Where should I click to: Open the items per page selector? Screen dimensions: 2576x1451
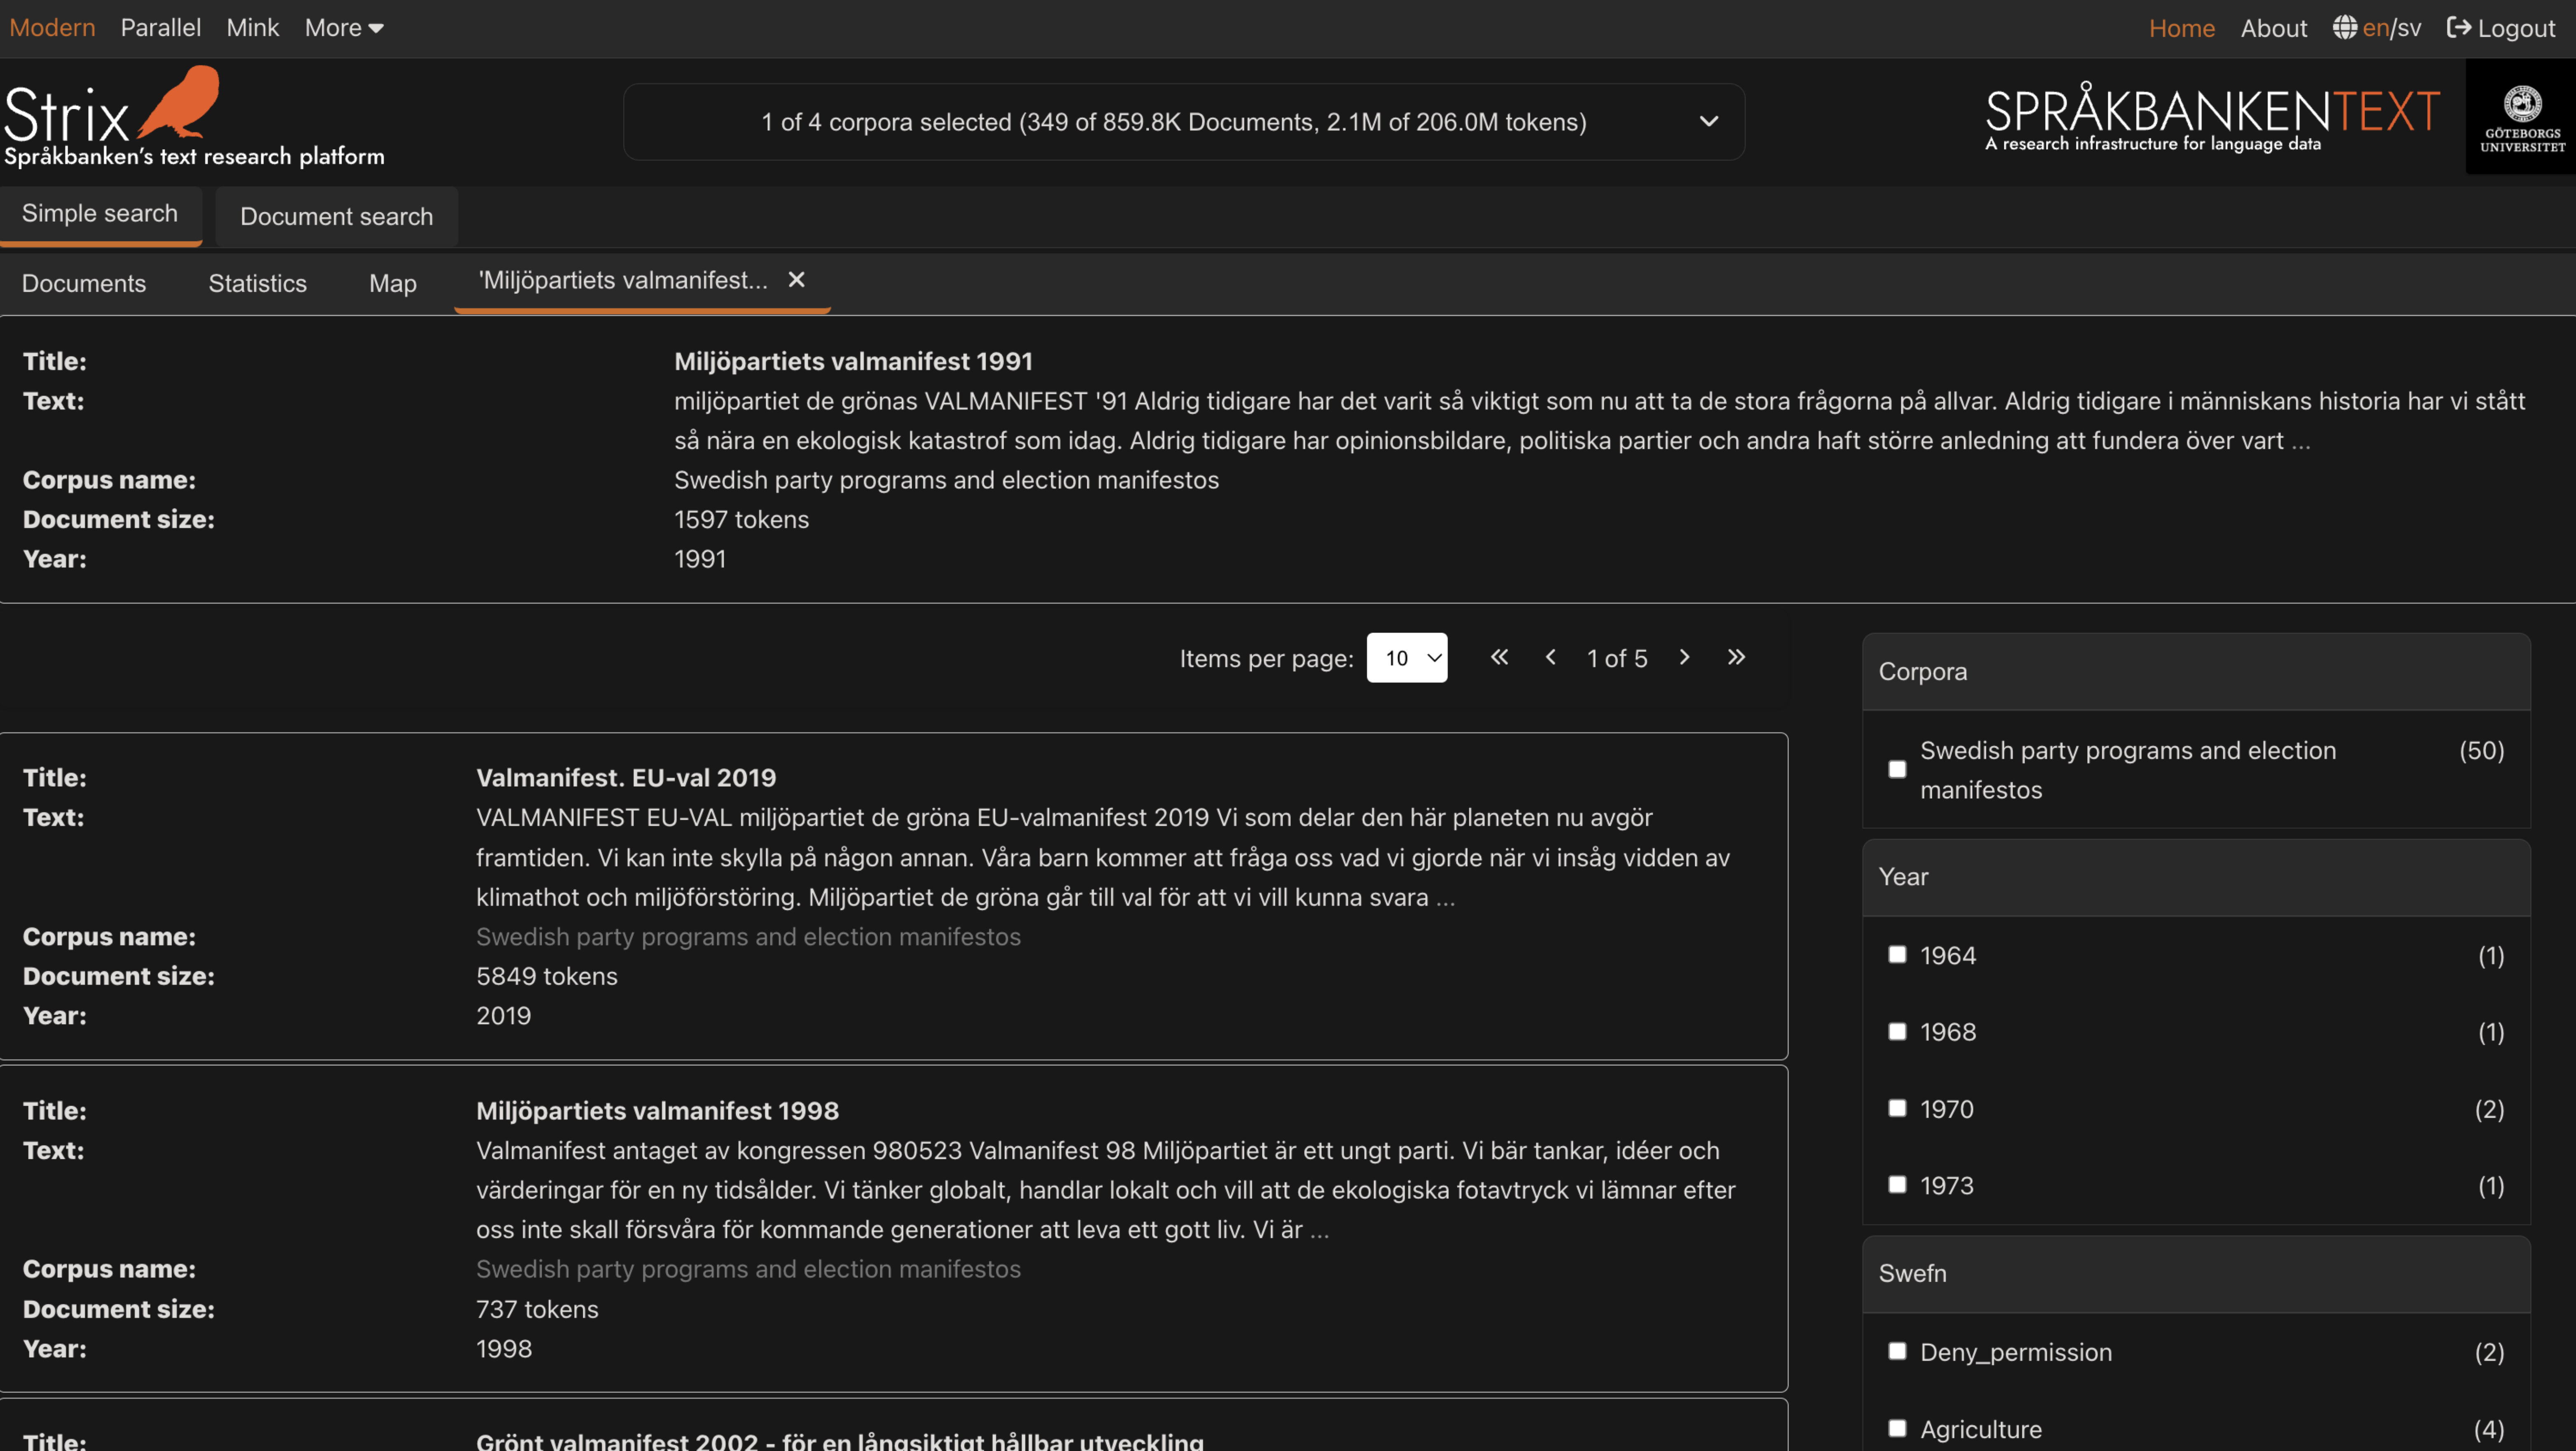(1407, 658)
